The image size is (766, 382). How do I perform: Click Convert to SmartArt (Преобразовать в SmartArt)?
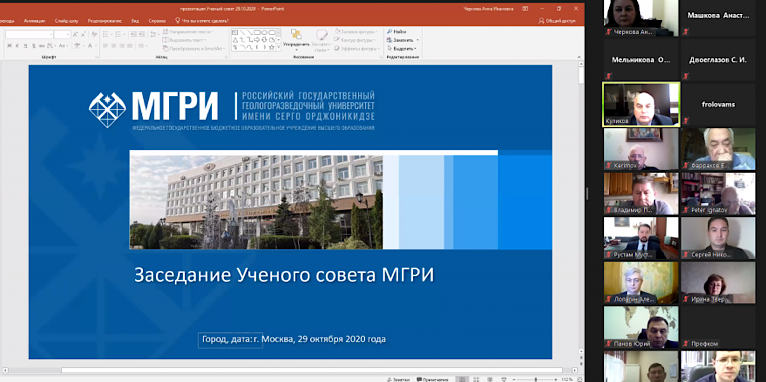click(x=192, y=48)
